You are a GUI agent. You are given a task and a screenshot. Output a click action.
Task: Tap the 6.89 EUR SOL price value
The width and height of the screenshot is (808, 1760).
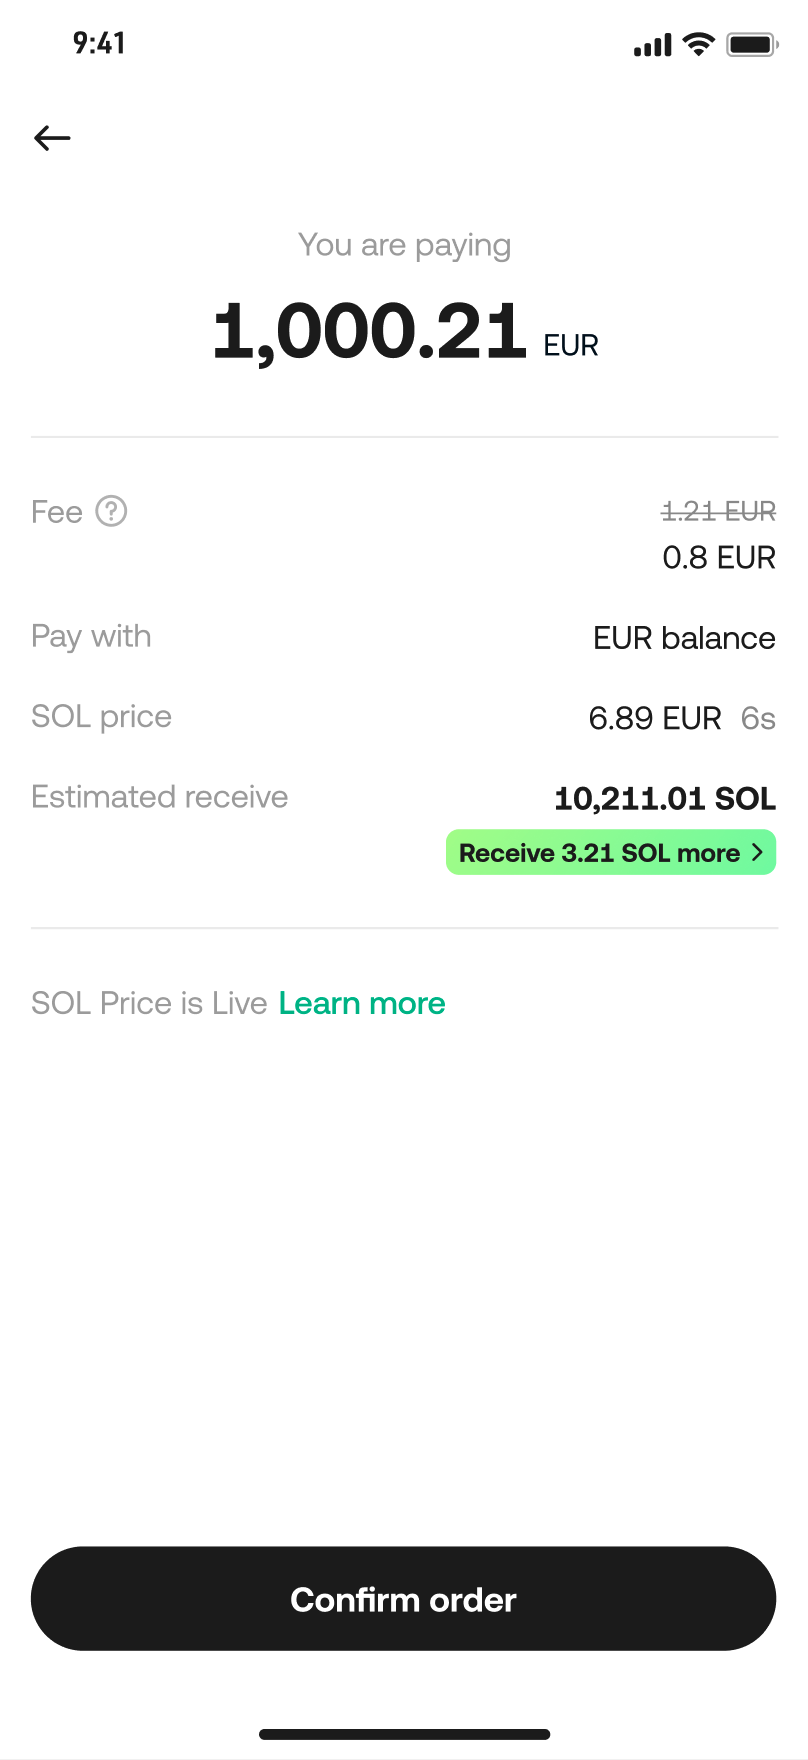click(655, 718)
